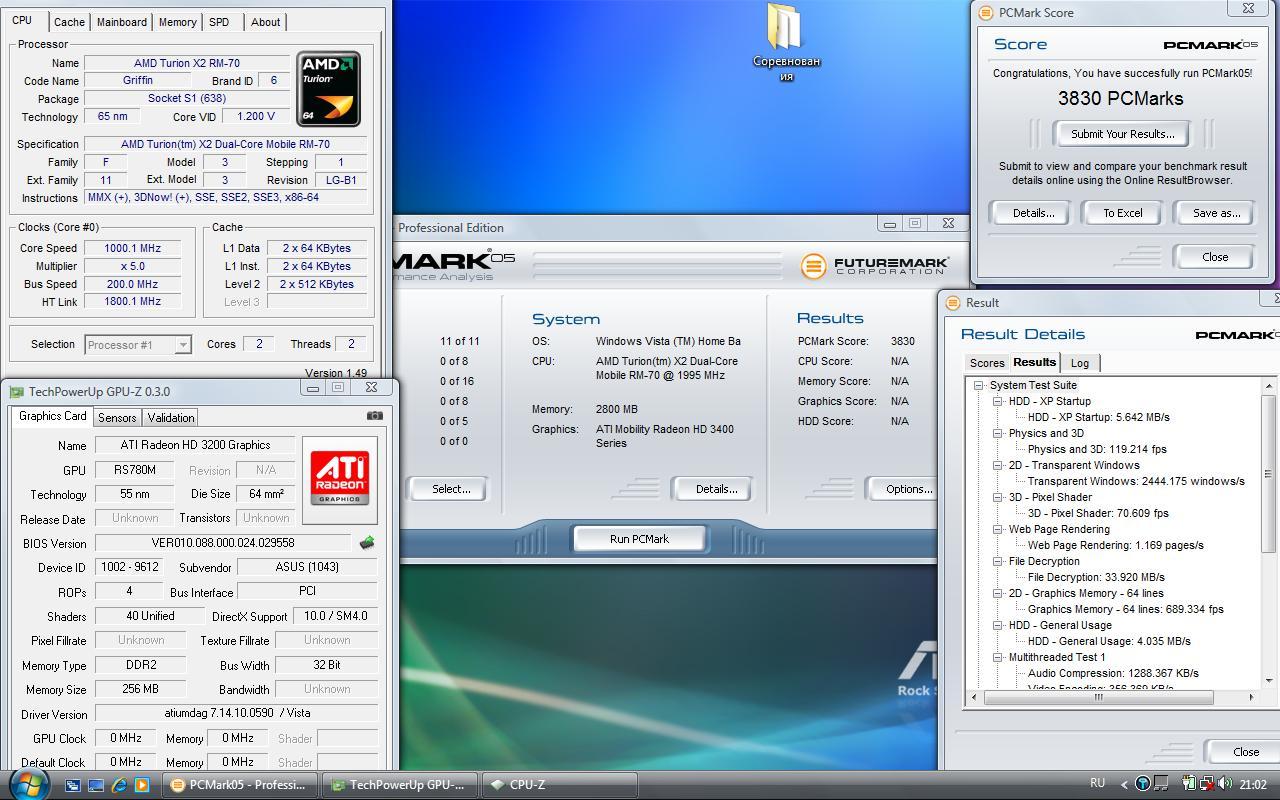Switch to PCMark05 taskbar button
This screenshot has height=800, width=1280.
240,785
